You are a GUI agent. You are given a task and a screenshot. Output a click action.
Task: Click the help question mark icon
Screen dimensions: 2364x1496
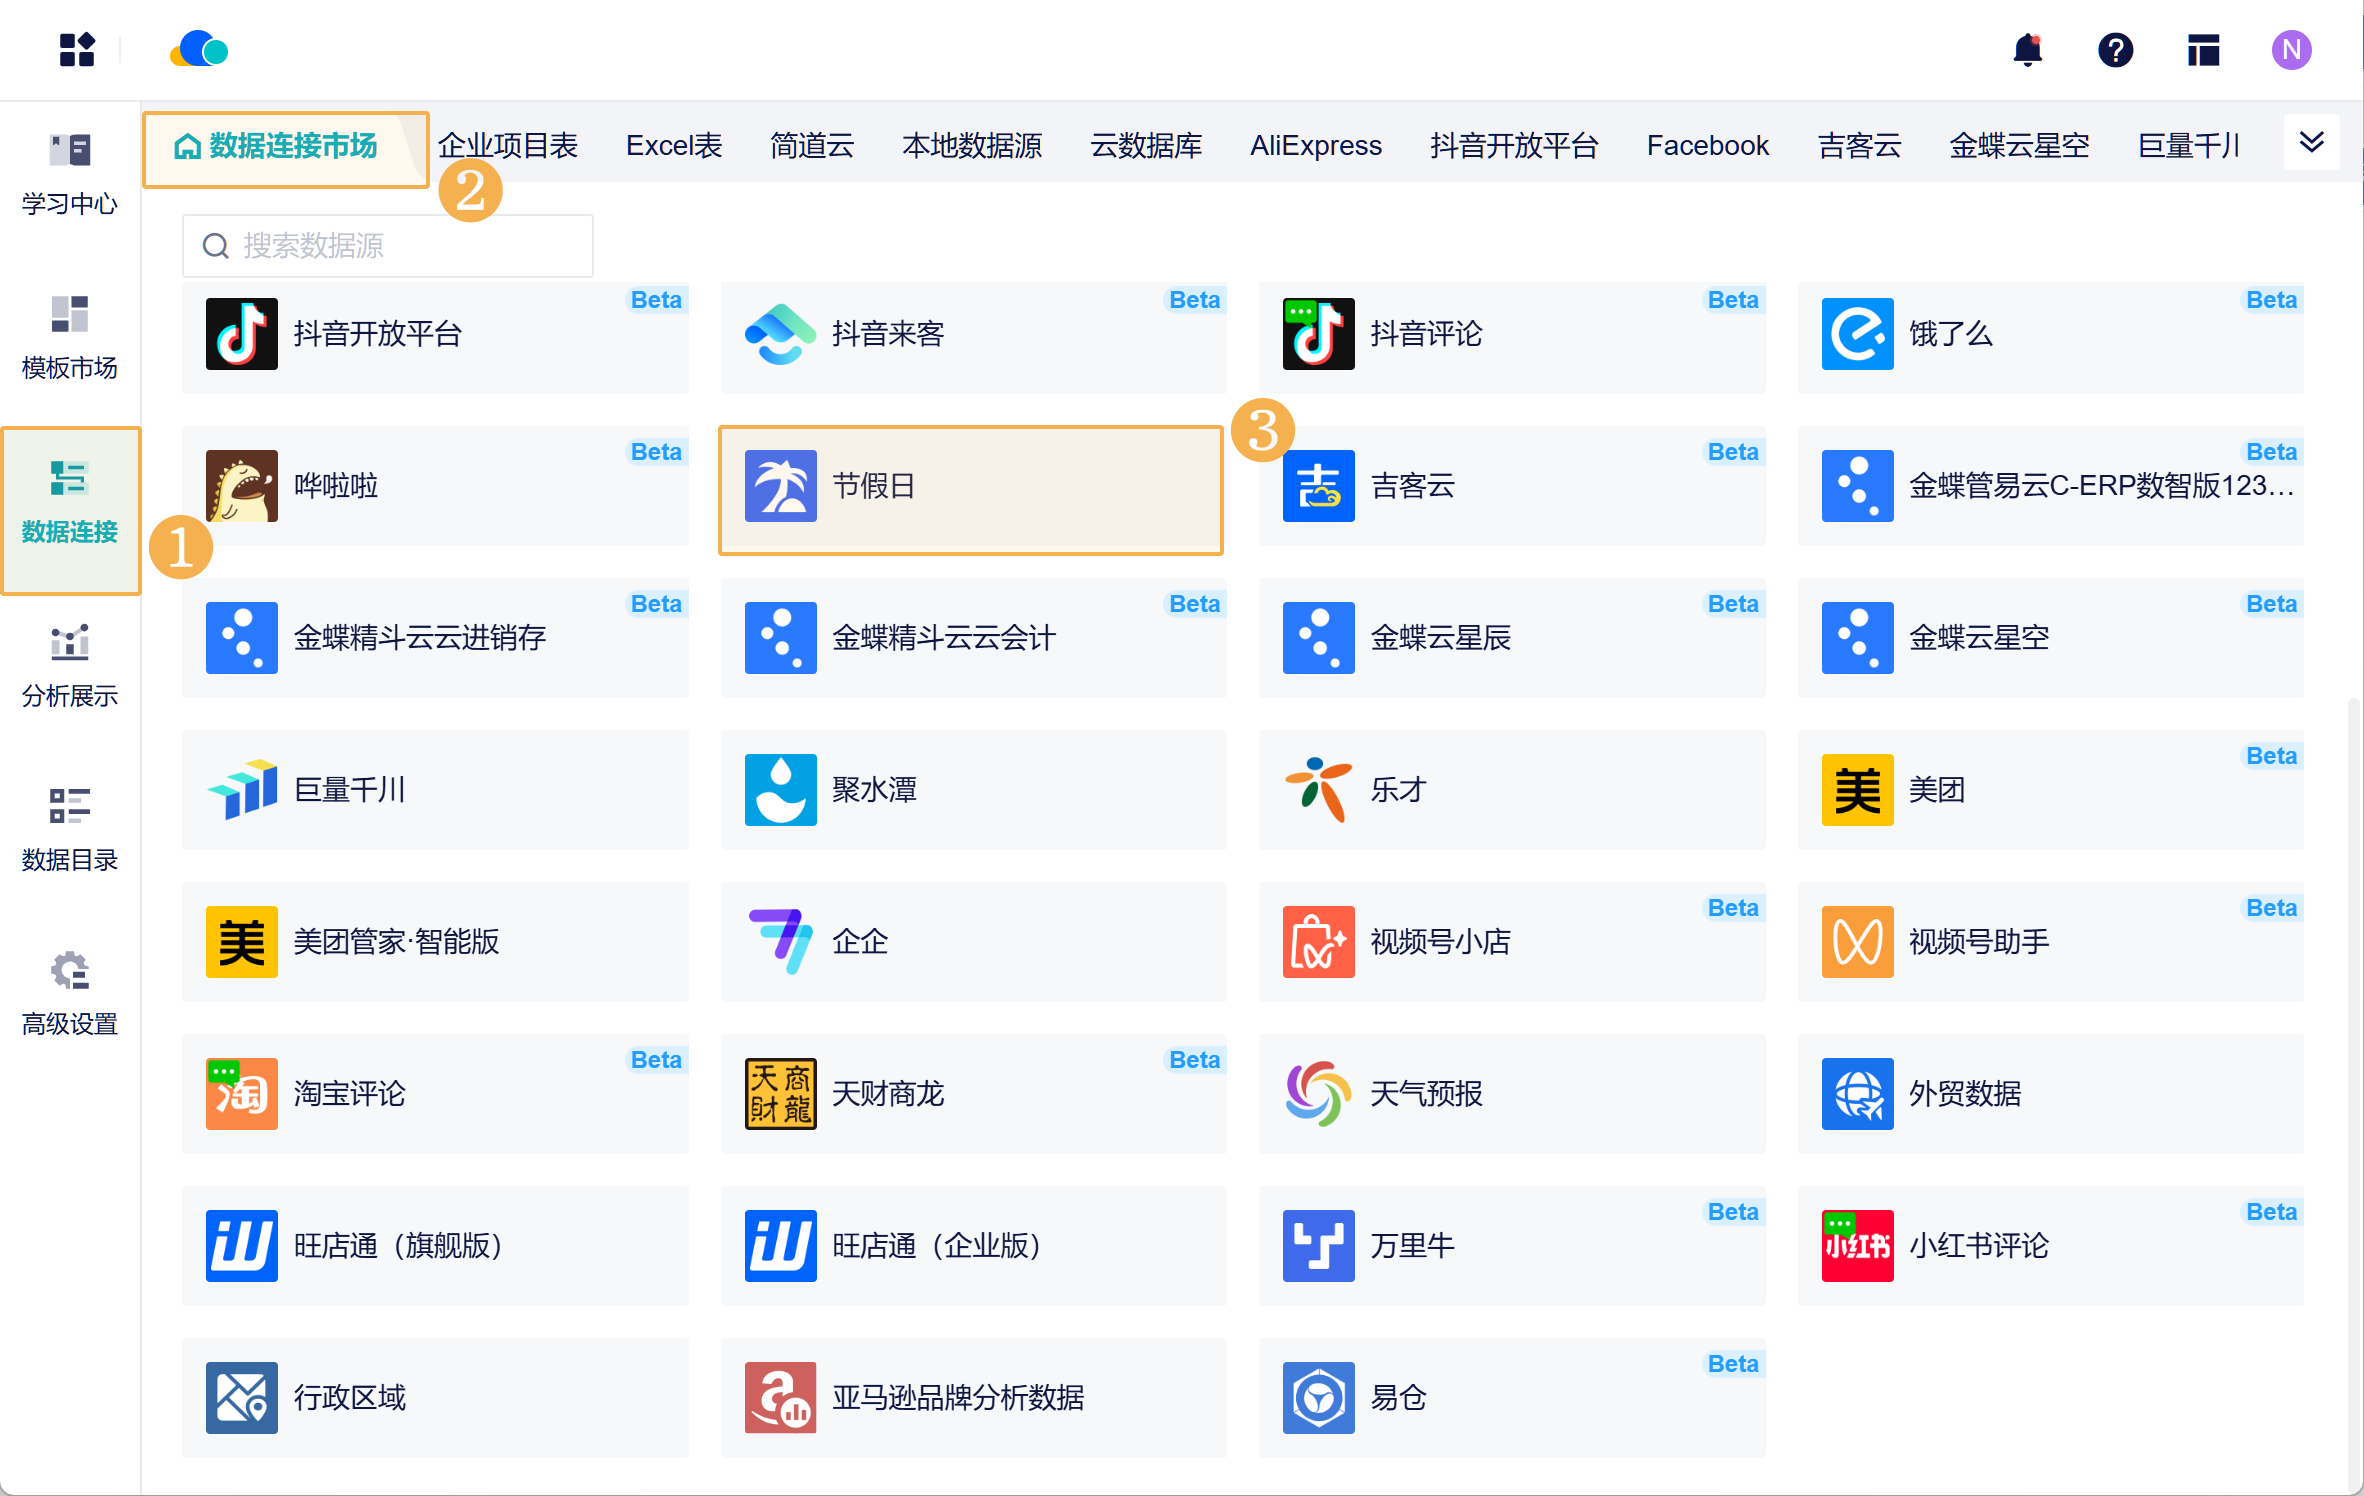tap(2115, 50)
